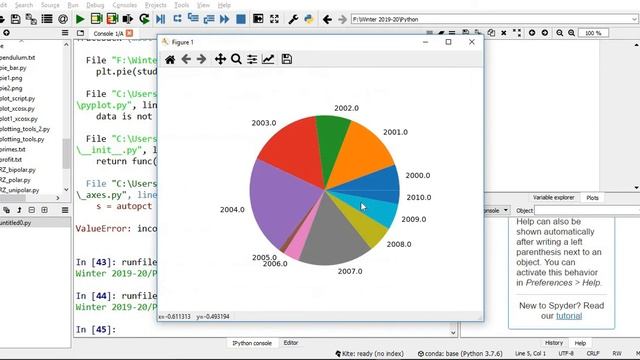640x360 pixels.
Task: Click the @ symbol finder icon
Action: coord(63,19)
